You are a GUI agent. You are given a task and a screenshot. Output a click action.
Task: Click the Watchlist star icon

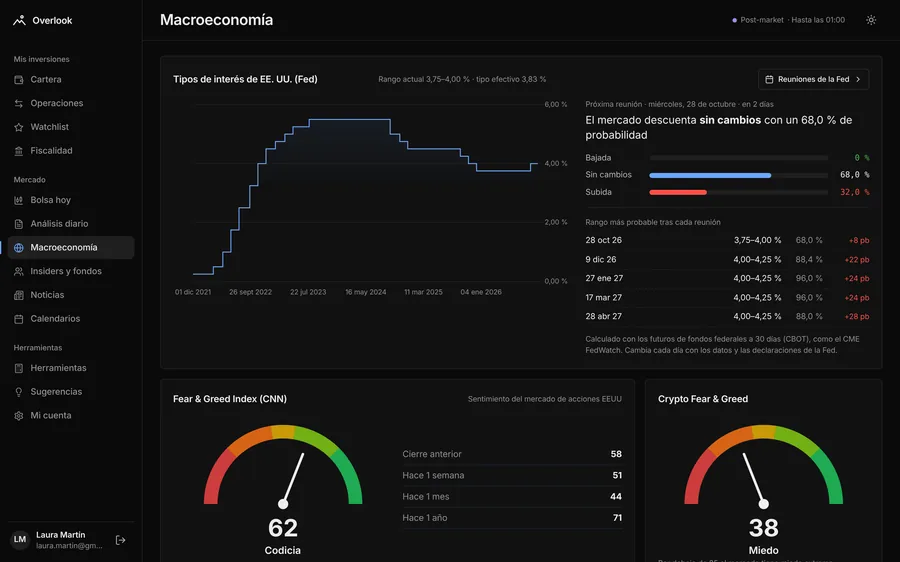19,127
